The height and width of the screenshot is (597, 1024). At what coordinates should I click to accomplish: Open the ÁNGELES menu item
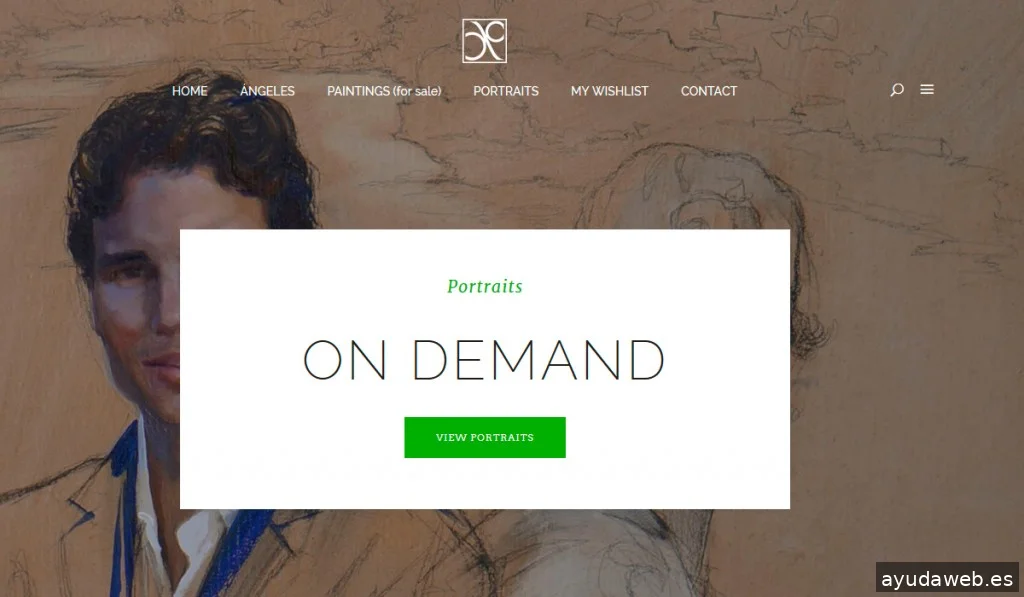(x=267, y=91)
